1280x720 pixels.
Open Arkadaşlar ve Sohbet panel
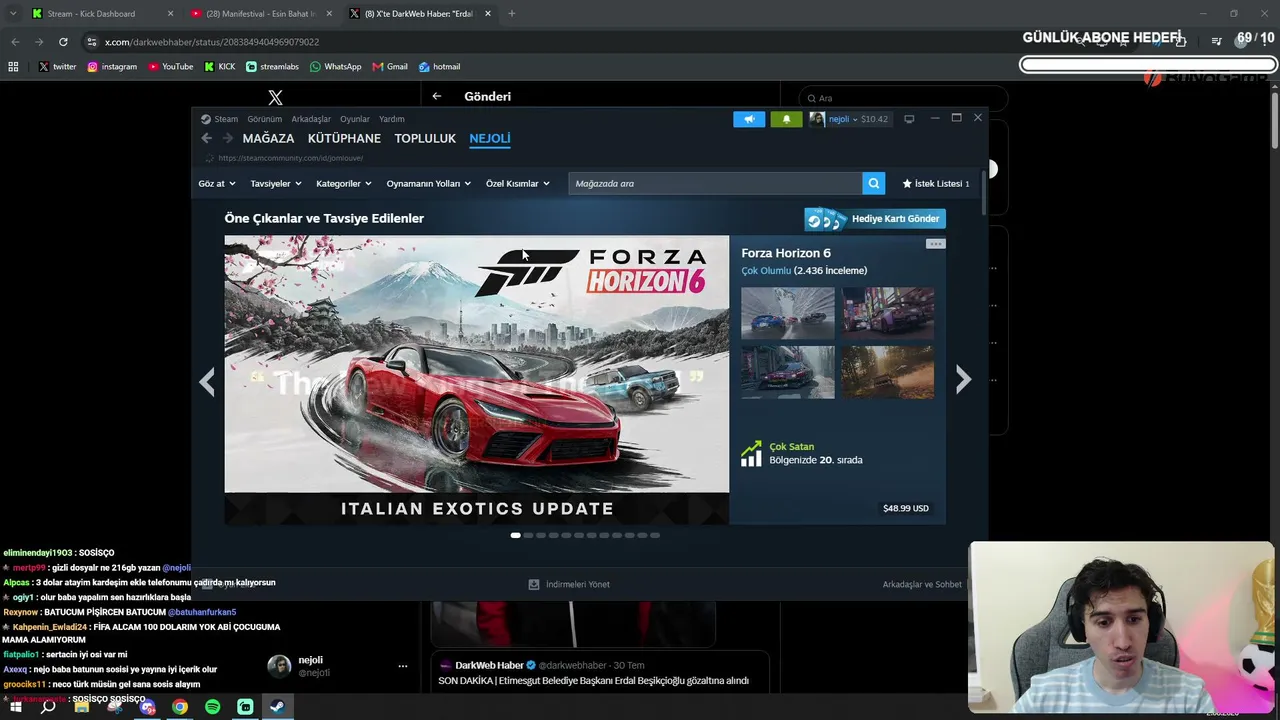click(922, 584)
